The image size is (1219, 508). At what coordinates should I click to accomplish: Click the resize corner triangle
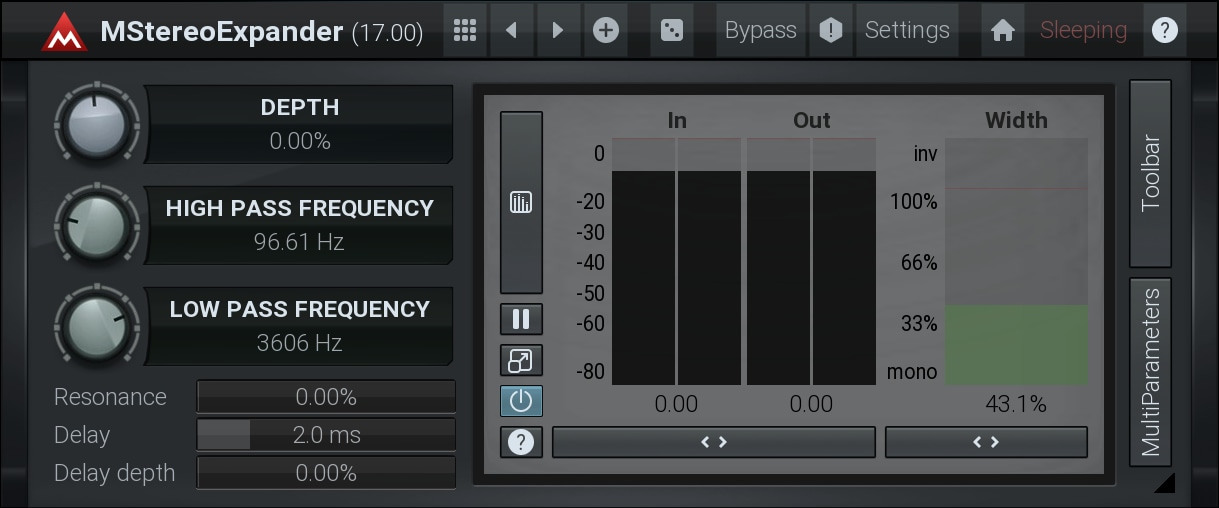pos(1164,484)
